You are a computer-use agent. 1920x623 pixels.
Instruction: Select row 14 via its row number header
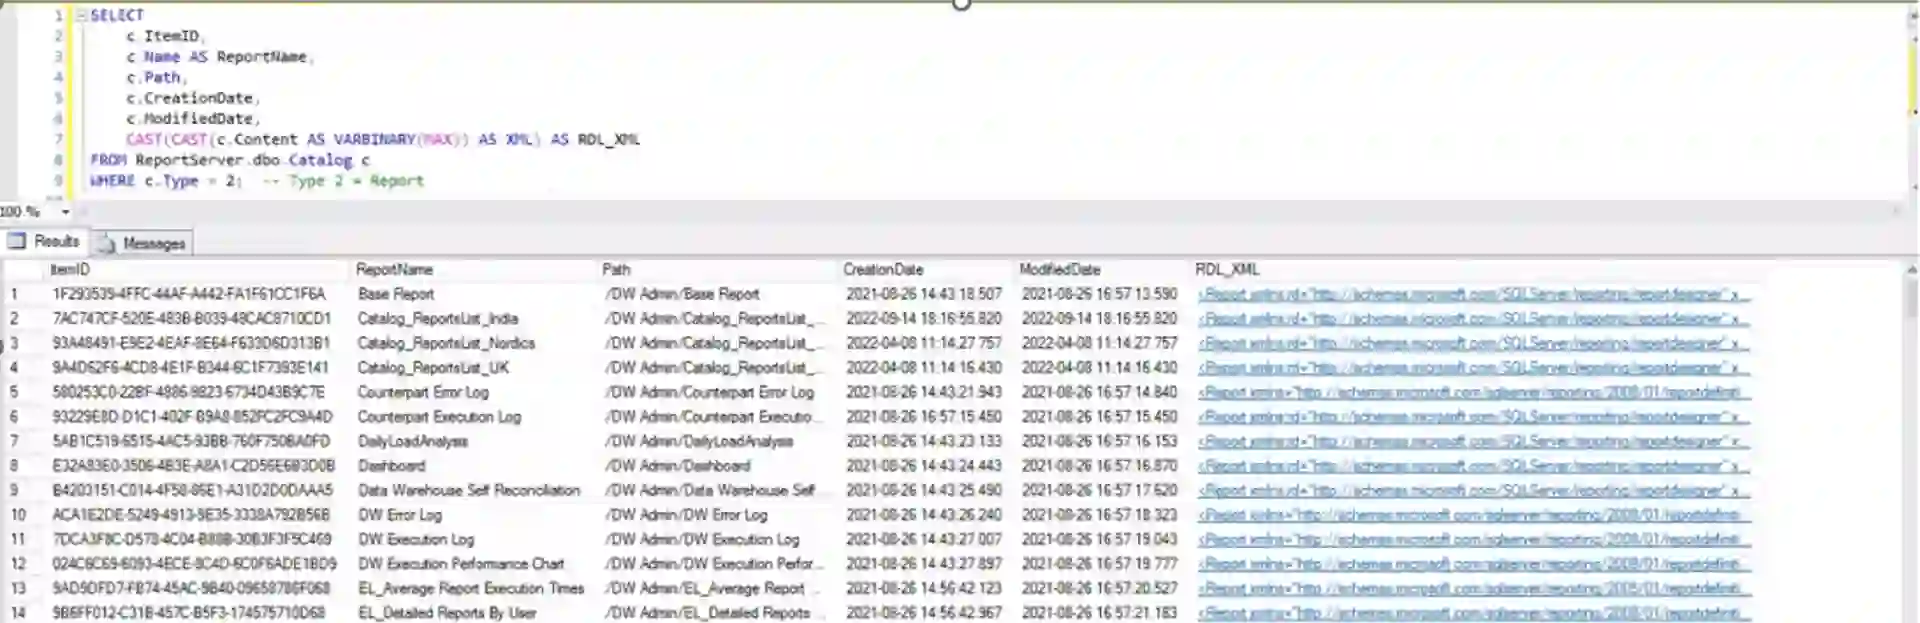tap(18, 613)
